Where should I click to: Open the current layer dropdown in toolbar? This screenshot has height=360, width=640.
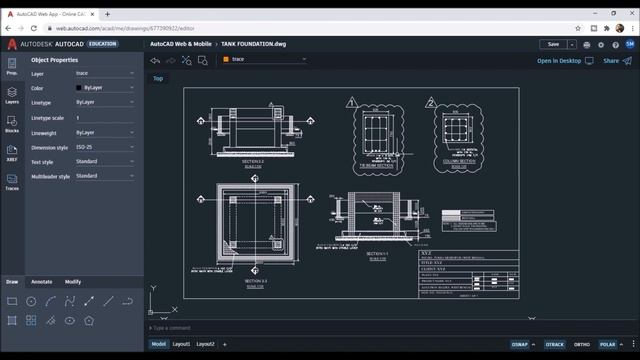click(x=264, y=60)
